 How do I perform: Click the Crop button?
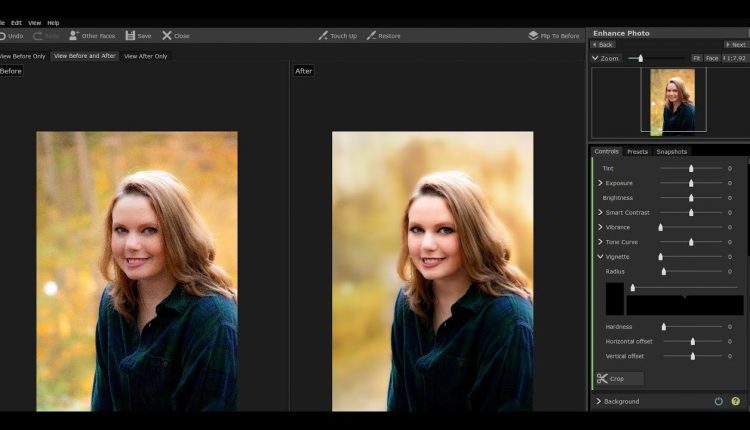point(620,379)
